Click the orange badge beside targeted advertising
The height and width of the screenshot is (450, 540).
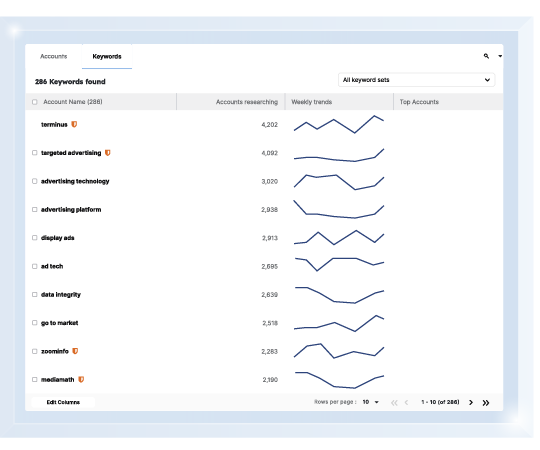(107, 153)
